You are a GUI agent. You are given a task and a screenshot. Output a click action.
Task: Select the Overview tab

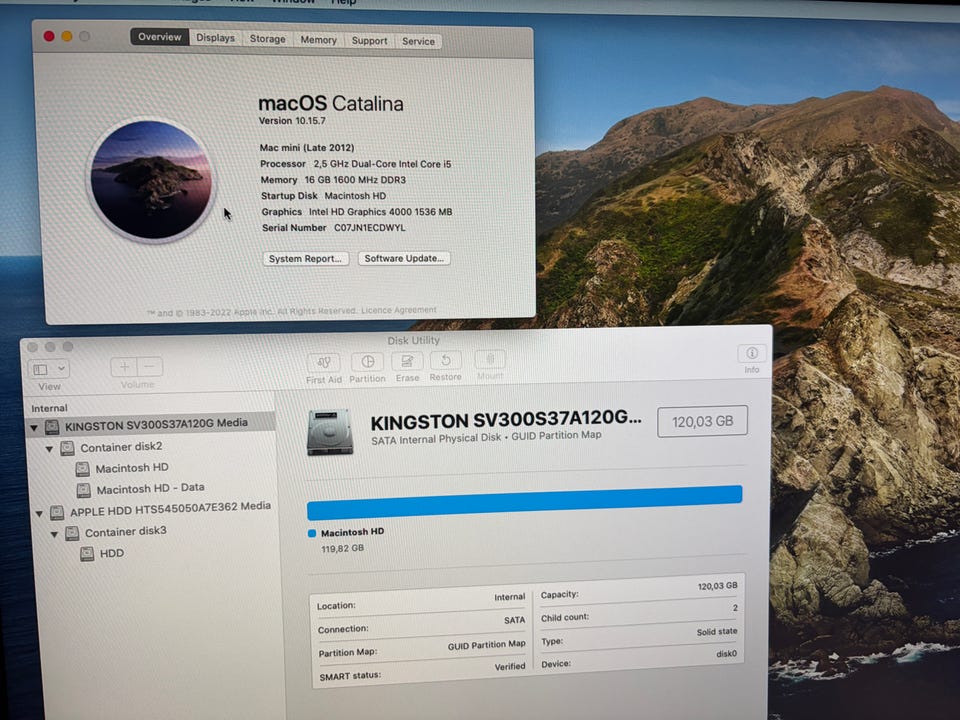point(160,37)
